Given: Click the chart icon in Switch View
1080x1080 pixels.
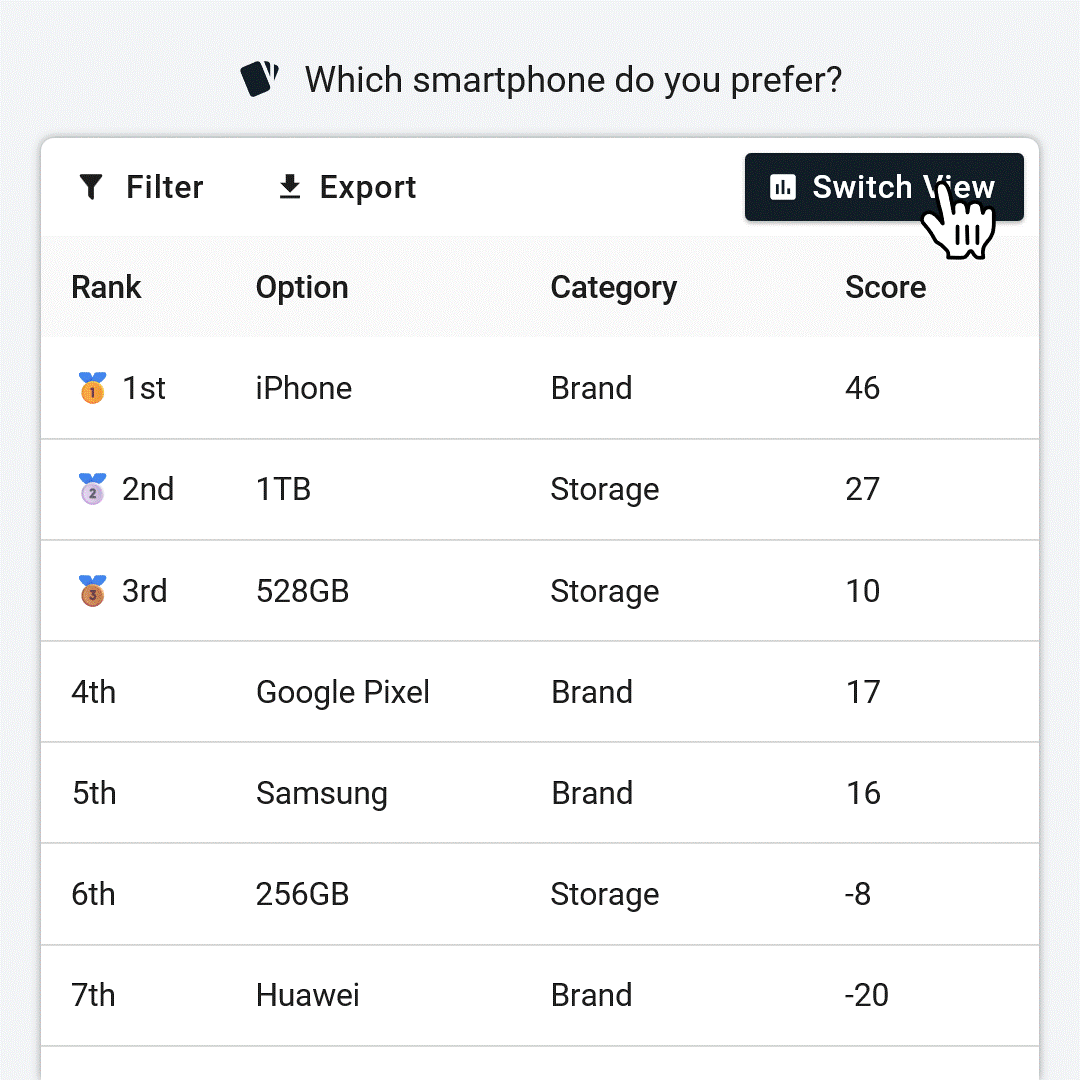Looking at the screenshot, I should [782, 187].
